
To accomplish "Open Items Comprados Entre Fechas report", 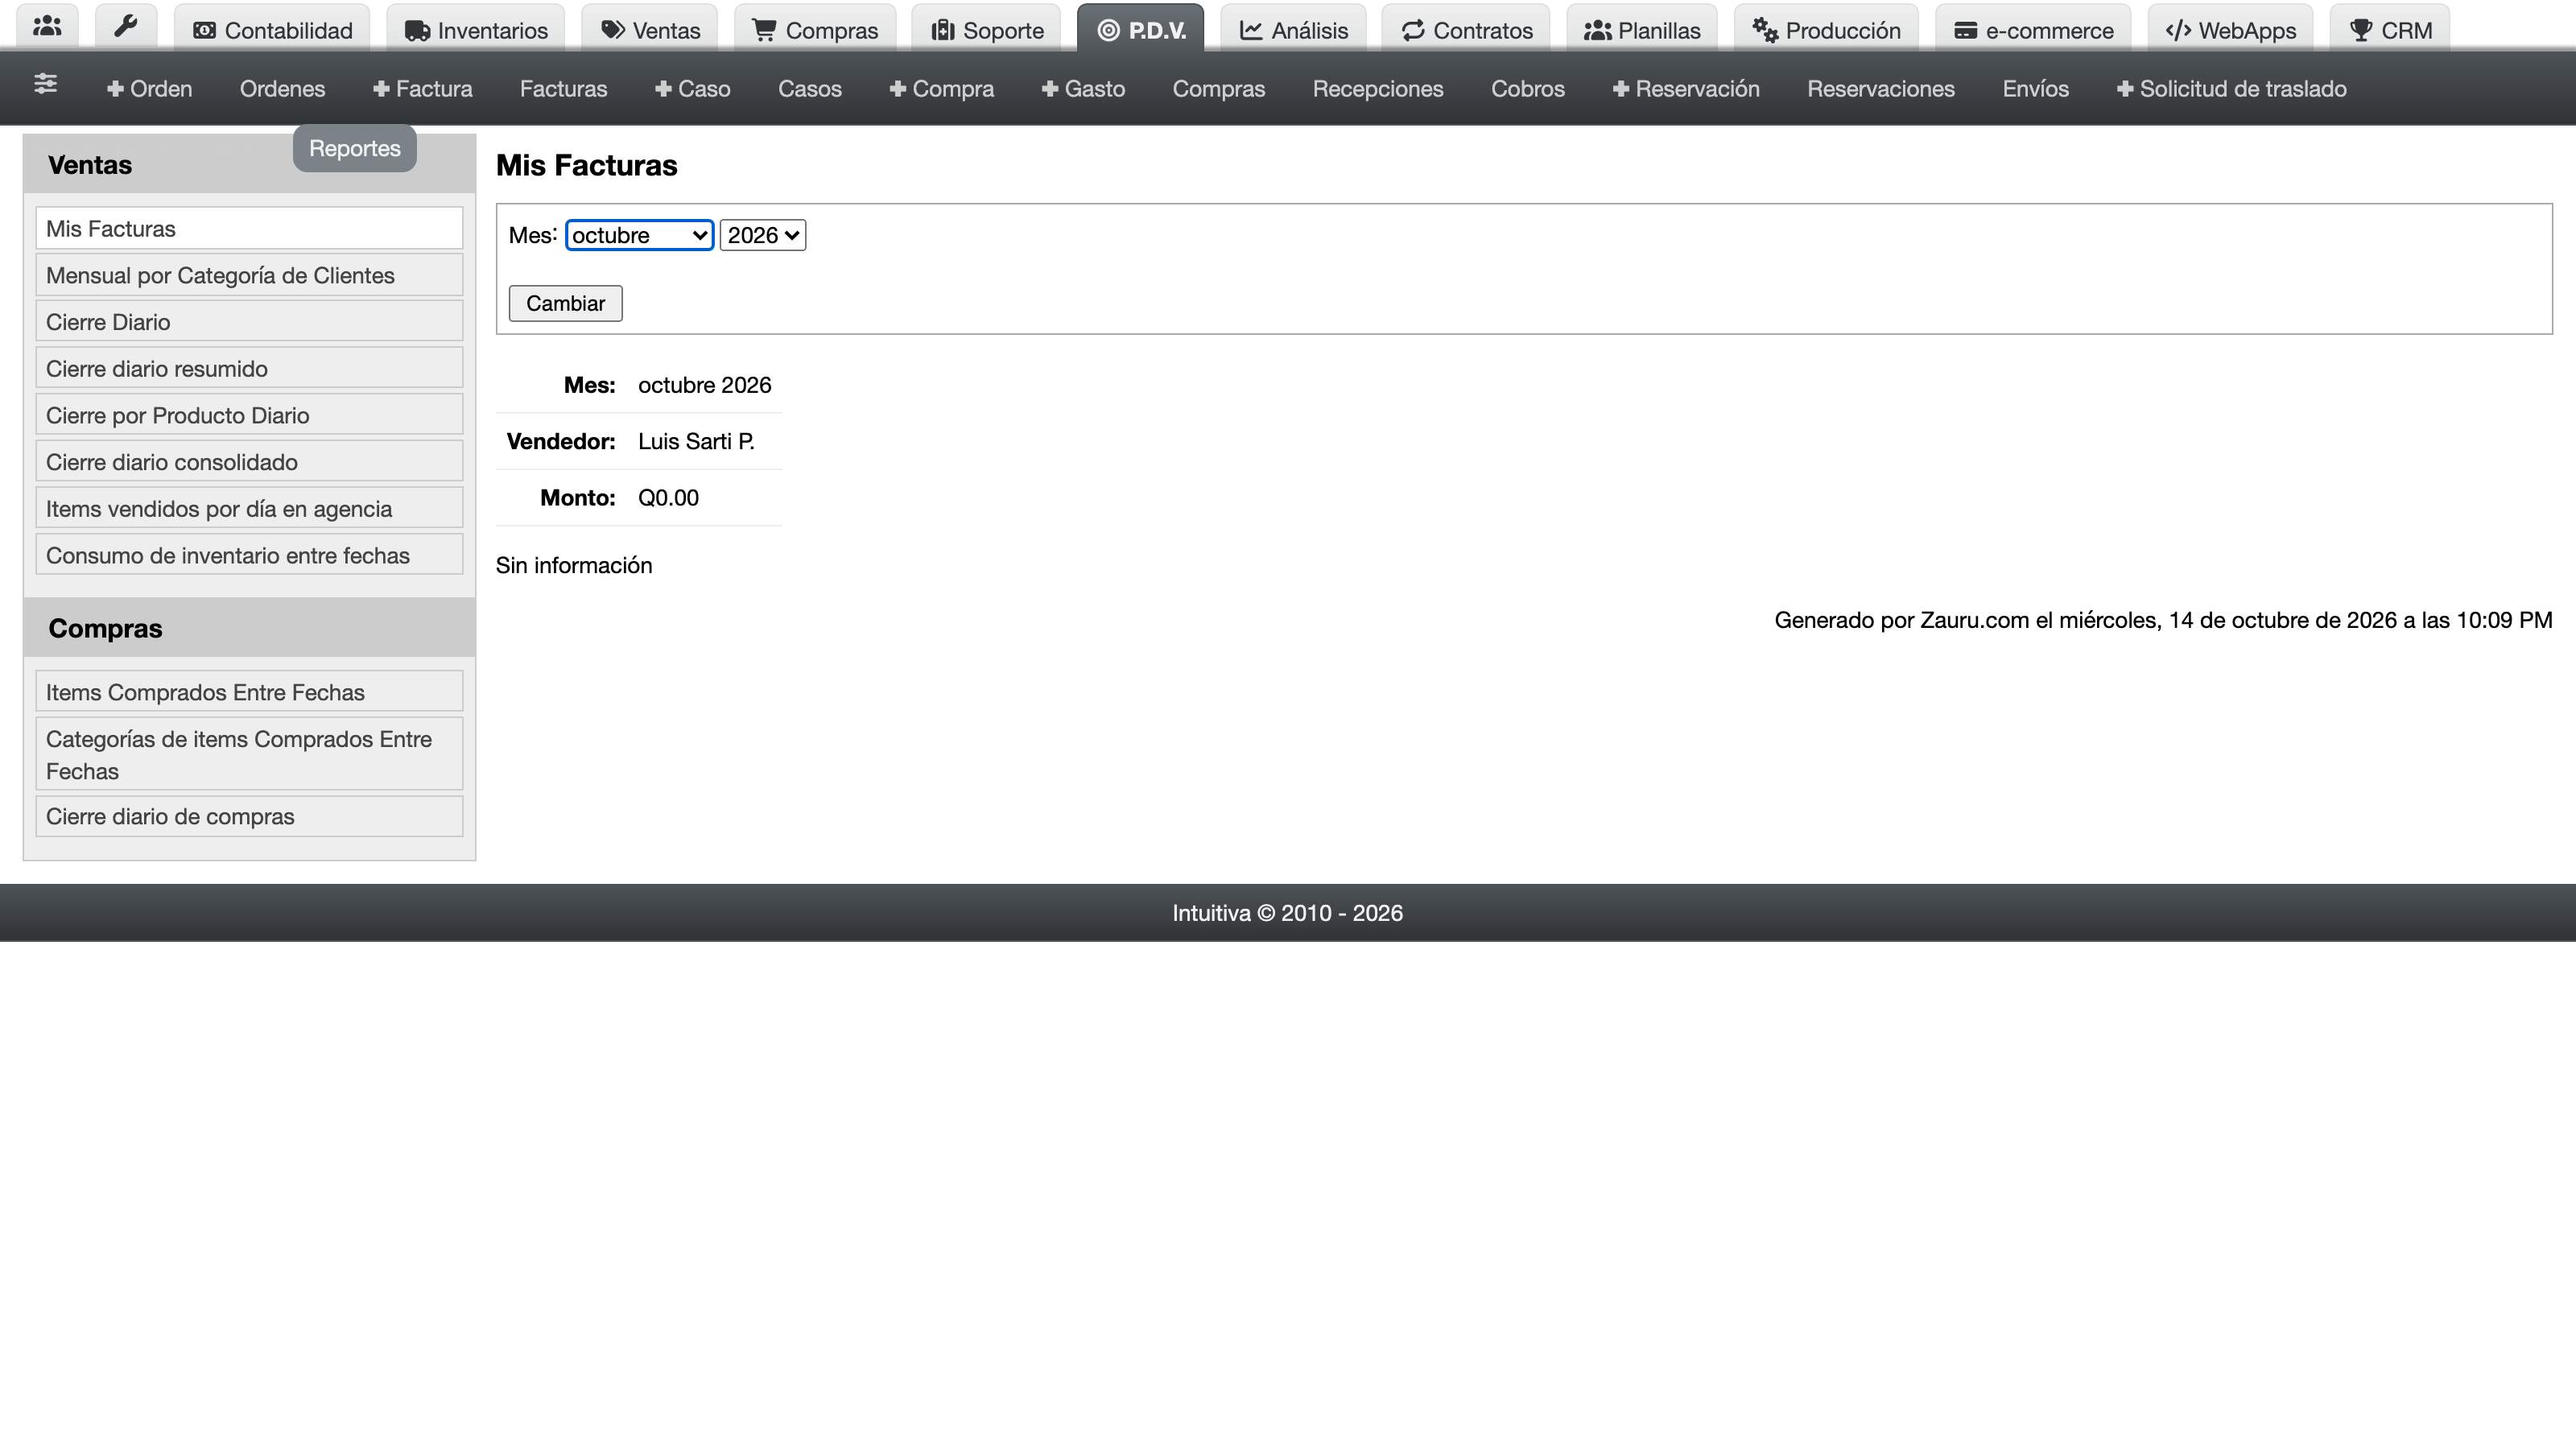I will click(249, 692).
